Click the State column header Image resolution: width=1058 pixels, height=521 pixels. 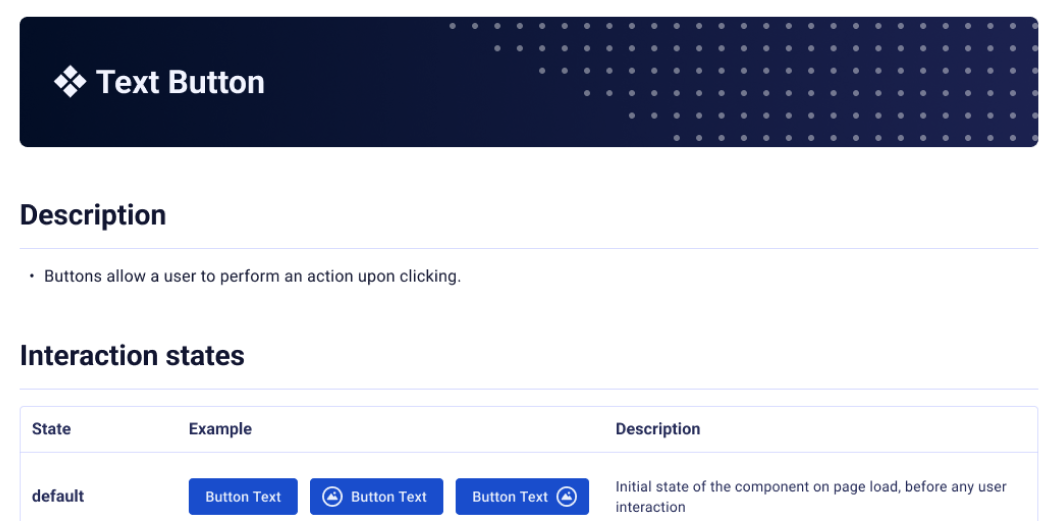point(51,429)
